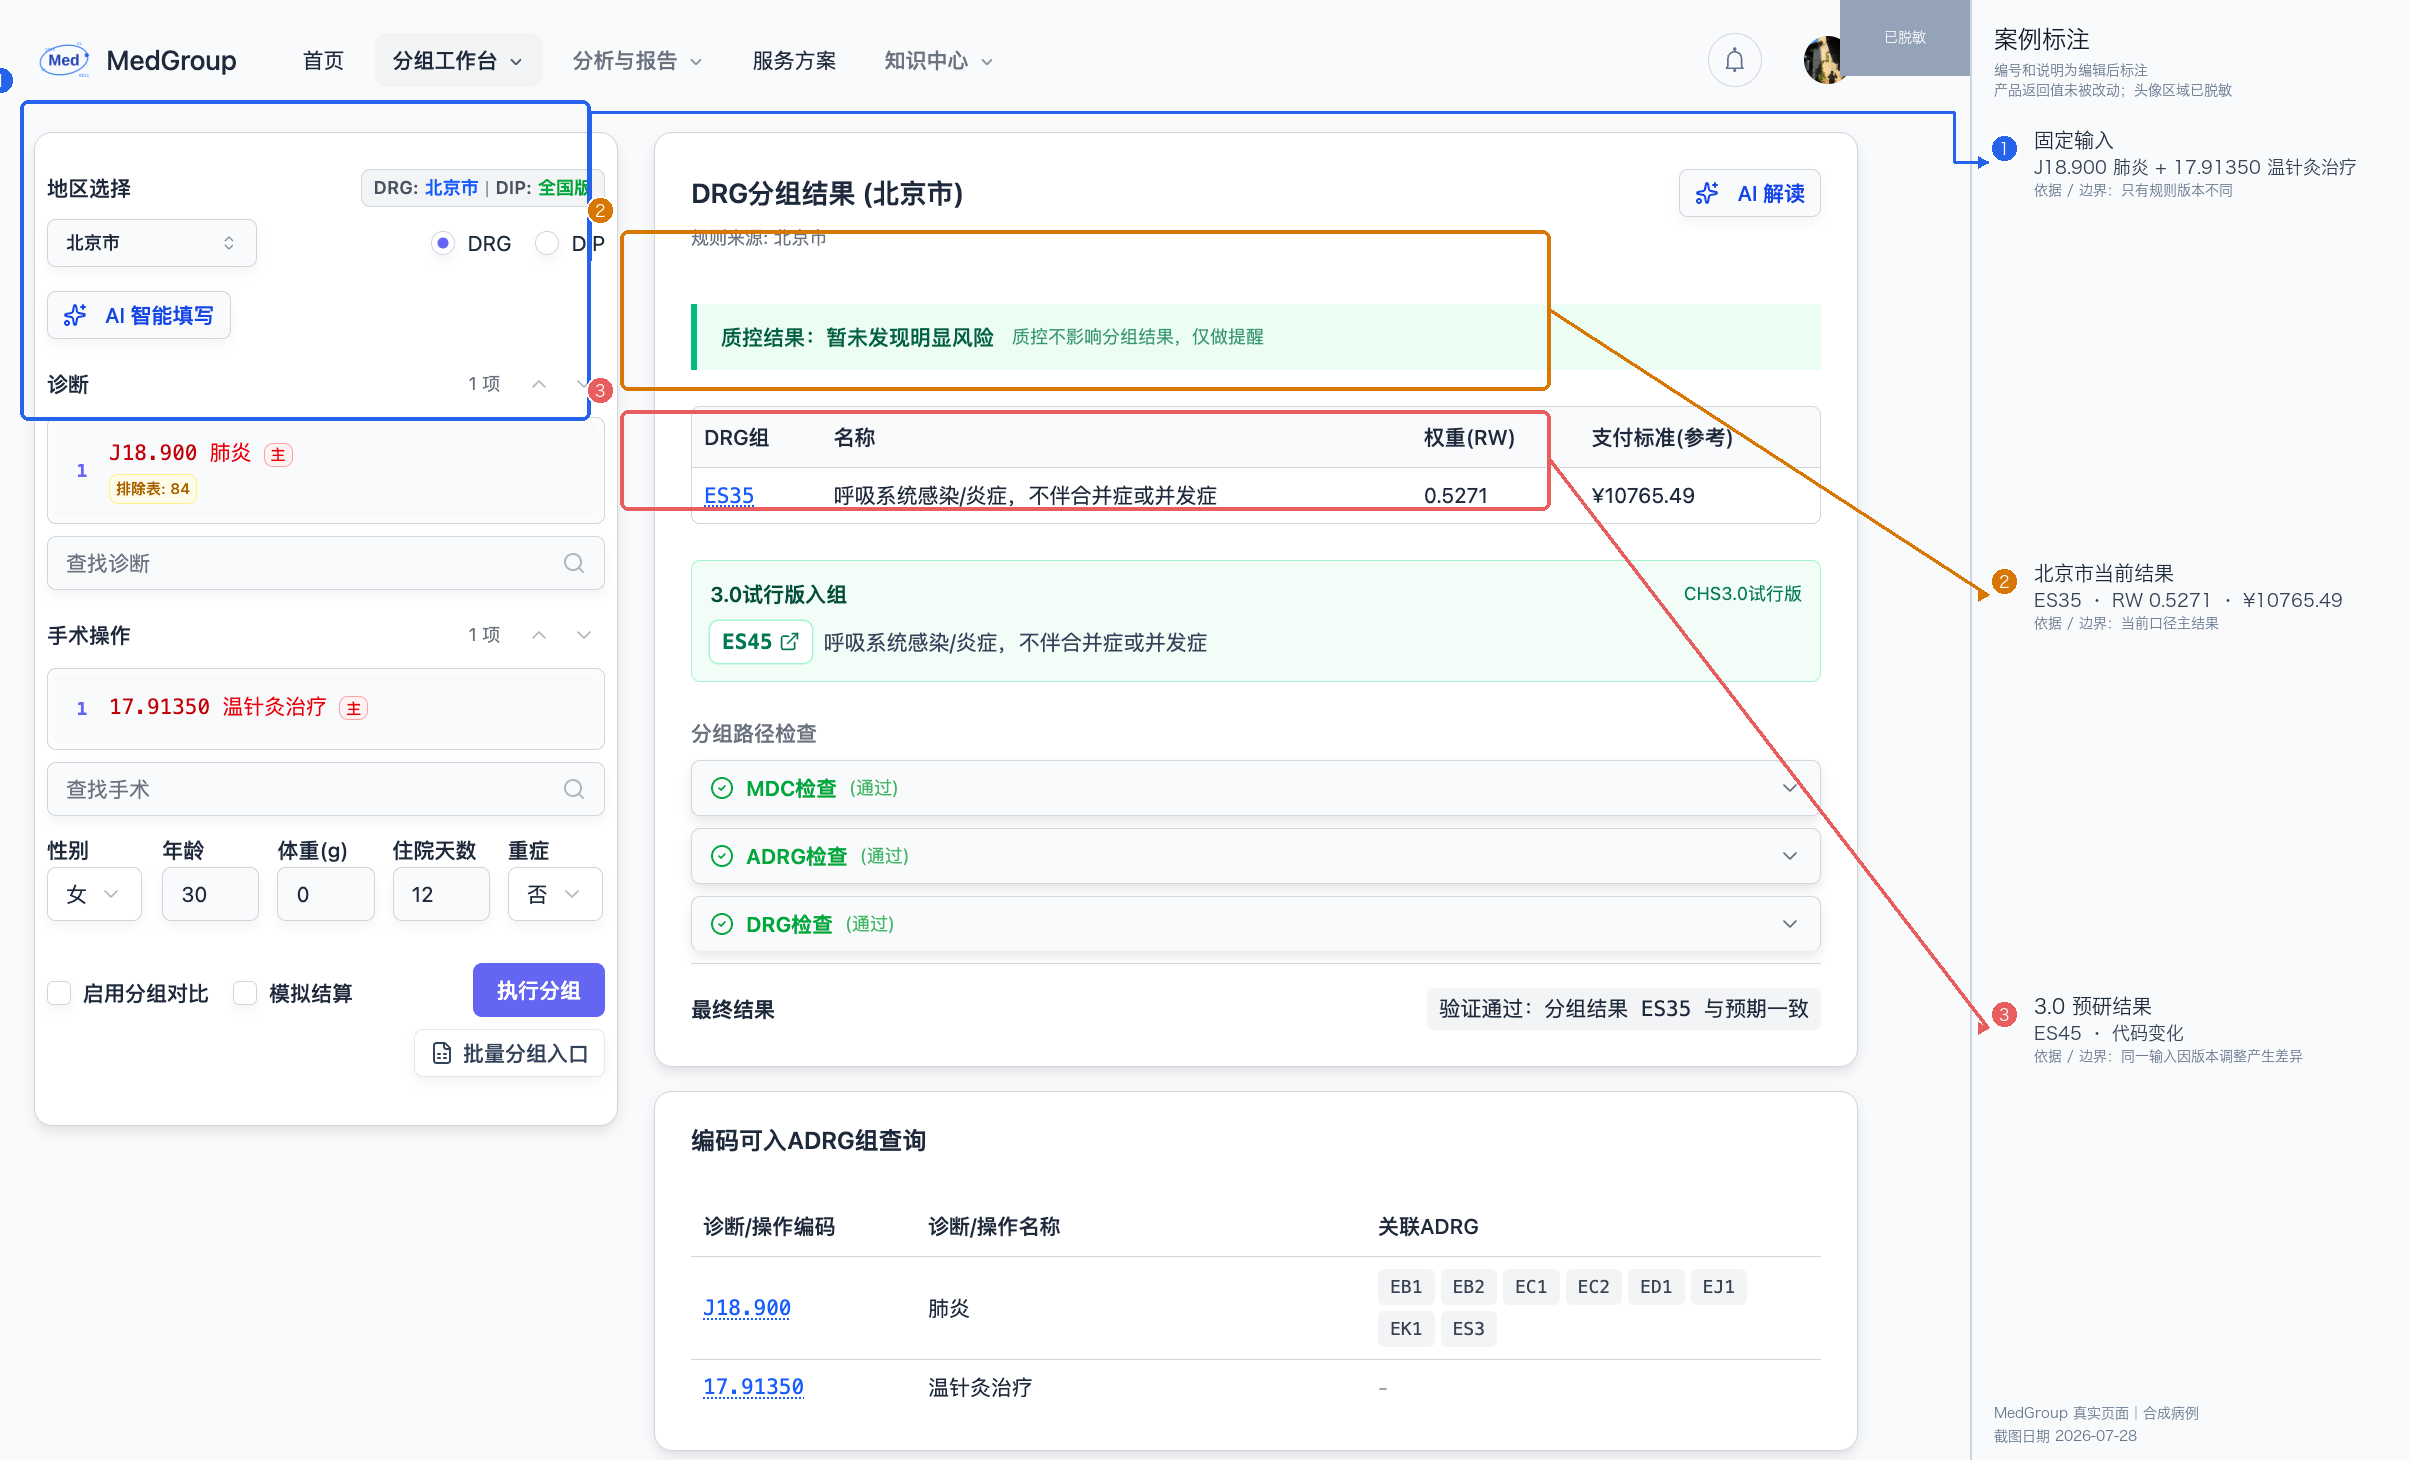This screenshot has width=2410, height=1460.
Task: Click the ¥10765.49 payment standard value
Action: pyautogui.click(x=1643, y=496)
